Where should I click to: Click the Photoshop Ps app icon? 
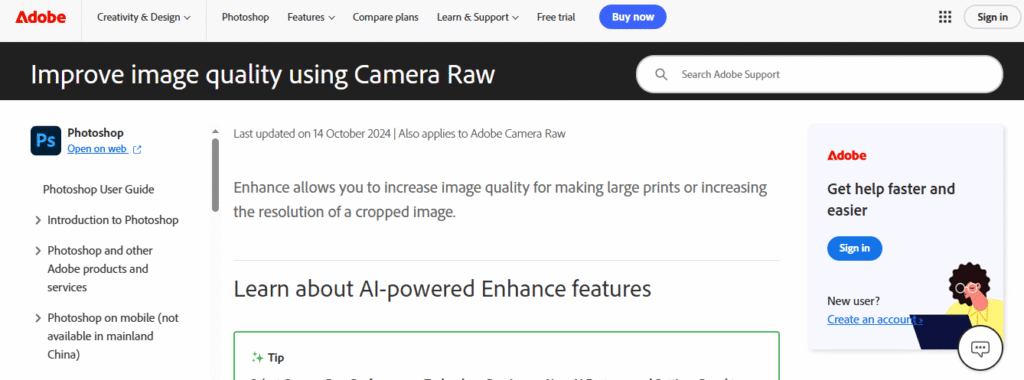click(46, 140)
